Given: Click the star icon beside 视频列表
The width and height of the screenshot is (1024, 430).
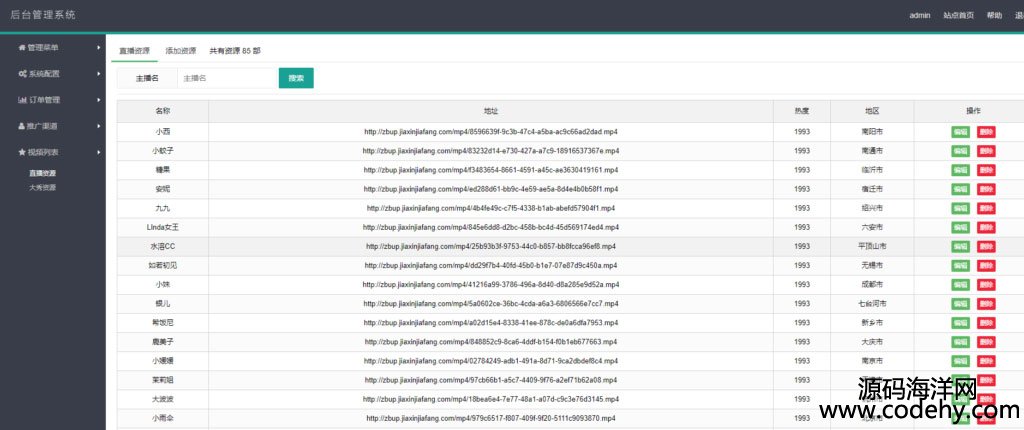Looking at the screenshot, I should pos(22,152).
